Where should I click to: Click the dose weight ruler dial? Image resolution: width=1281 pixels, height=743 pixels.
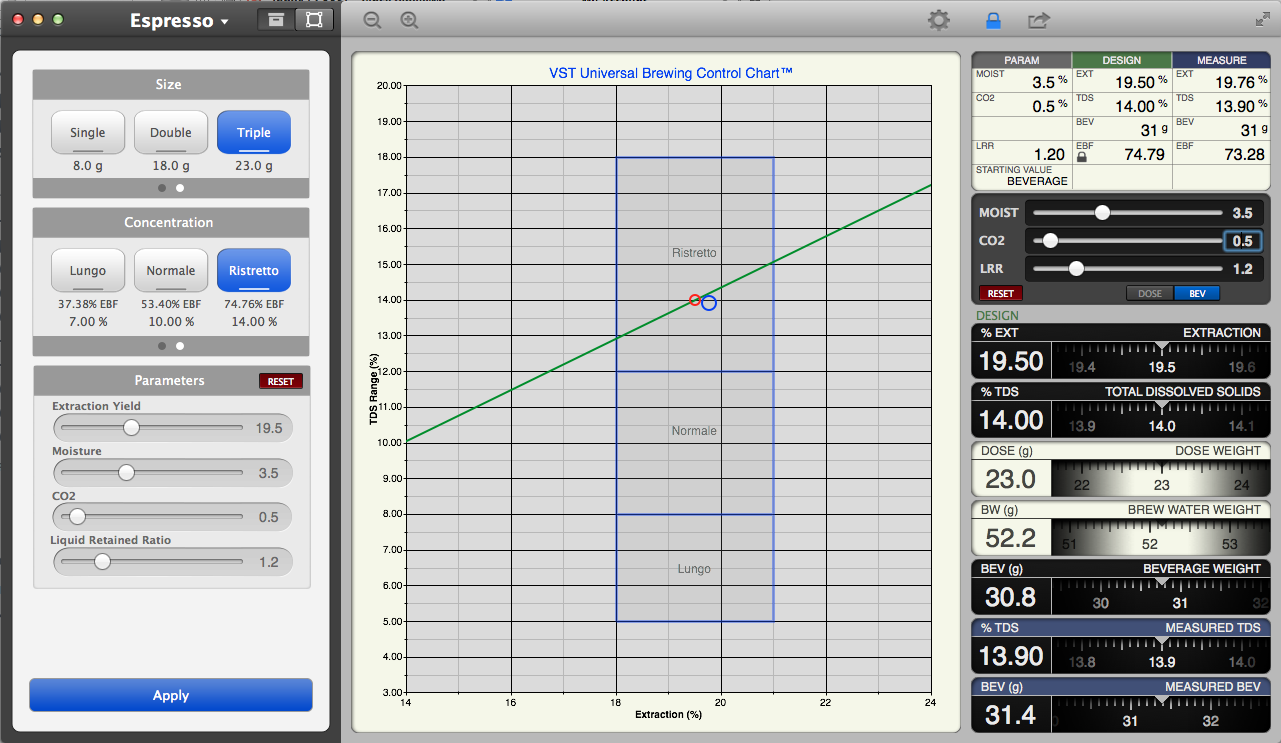pos(1161,479)
